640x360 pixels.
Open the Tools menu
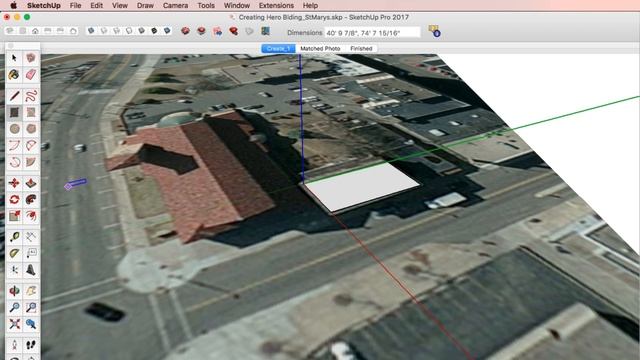(206, 5)
